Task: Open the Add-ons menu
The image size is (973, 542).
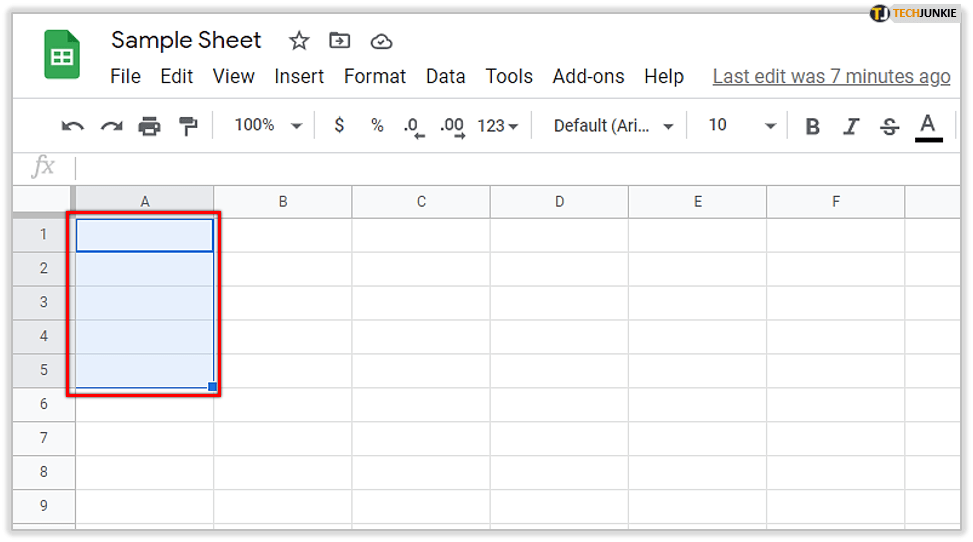Action: coord(588,76)
